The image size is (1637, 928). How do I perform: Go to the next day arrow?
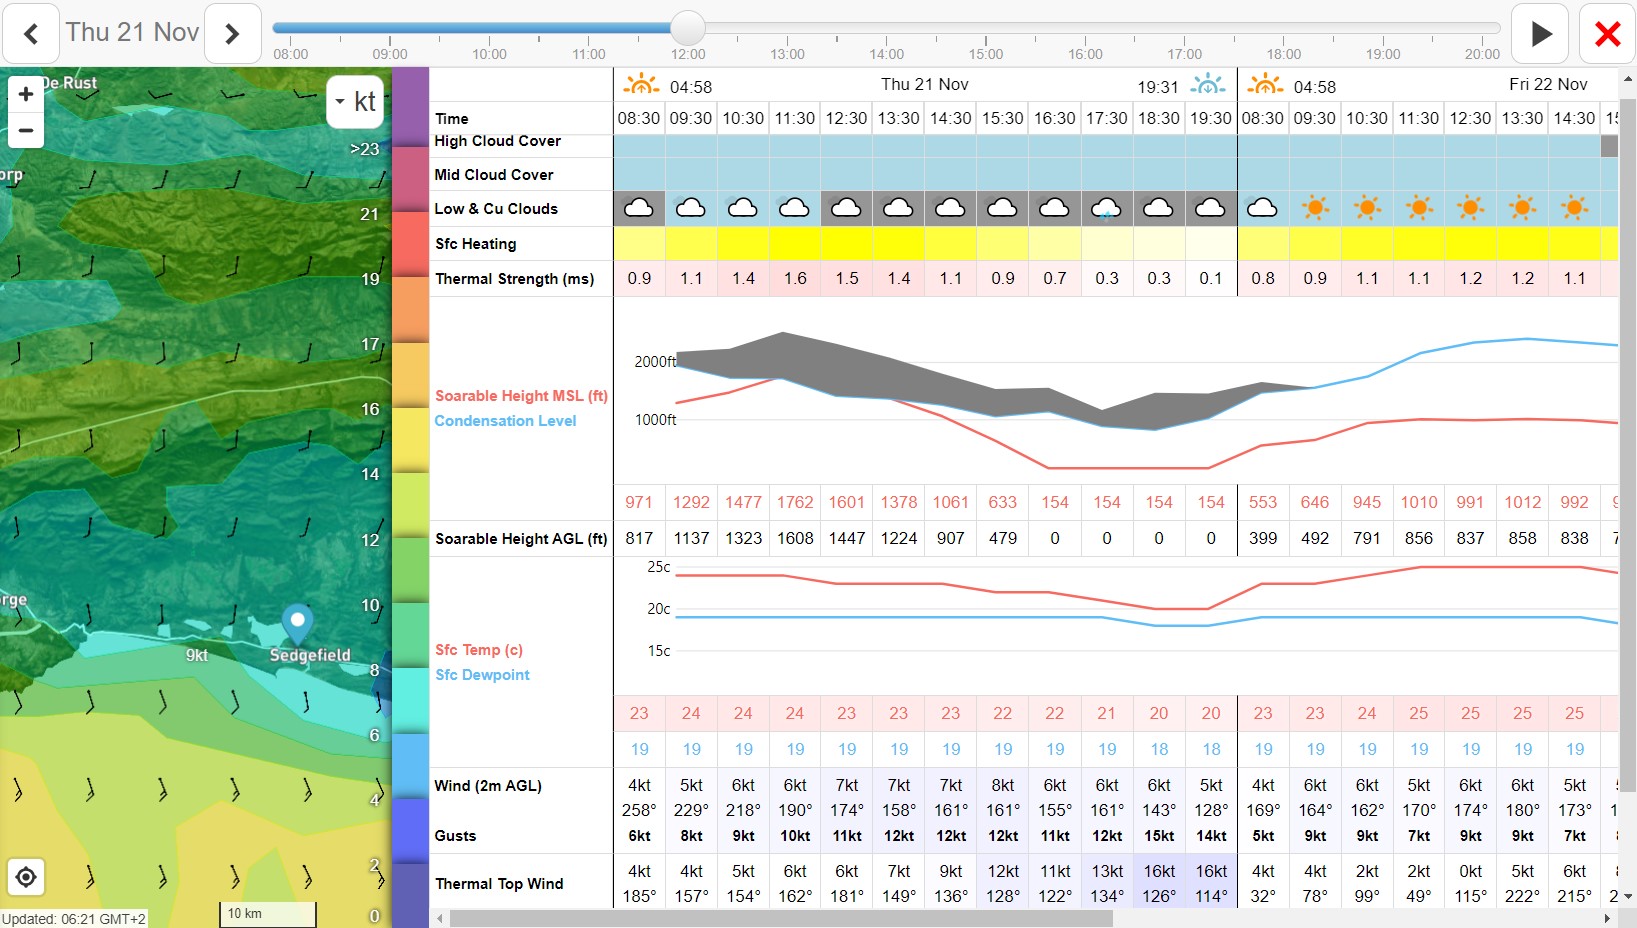coord(232,33)
